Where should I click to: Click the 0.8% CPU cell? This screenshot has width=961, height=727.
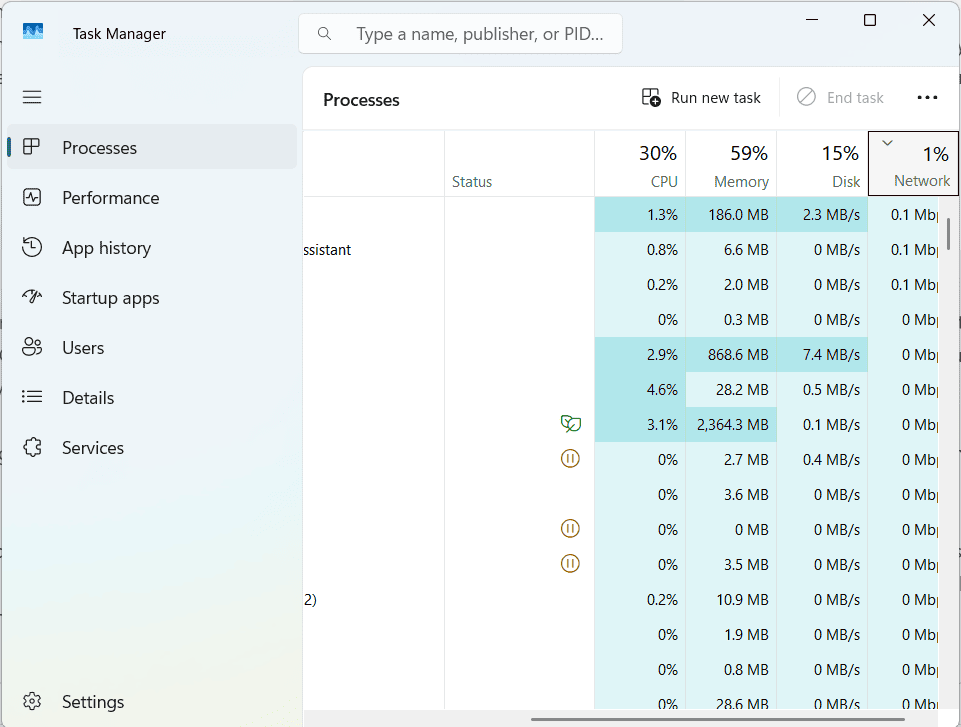point(640,249)
